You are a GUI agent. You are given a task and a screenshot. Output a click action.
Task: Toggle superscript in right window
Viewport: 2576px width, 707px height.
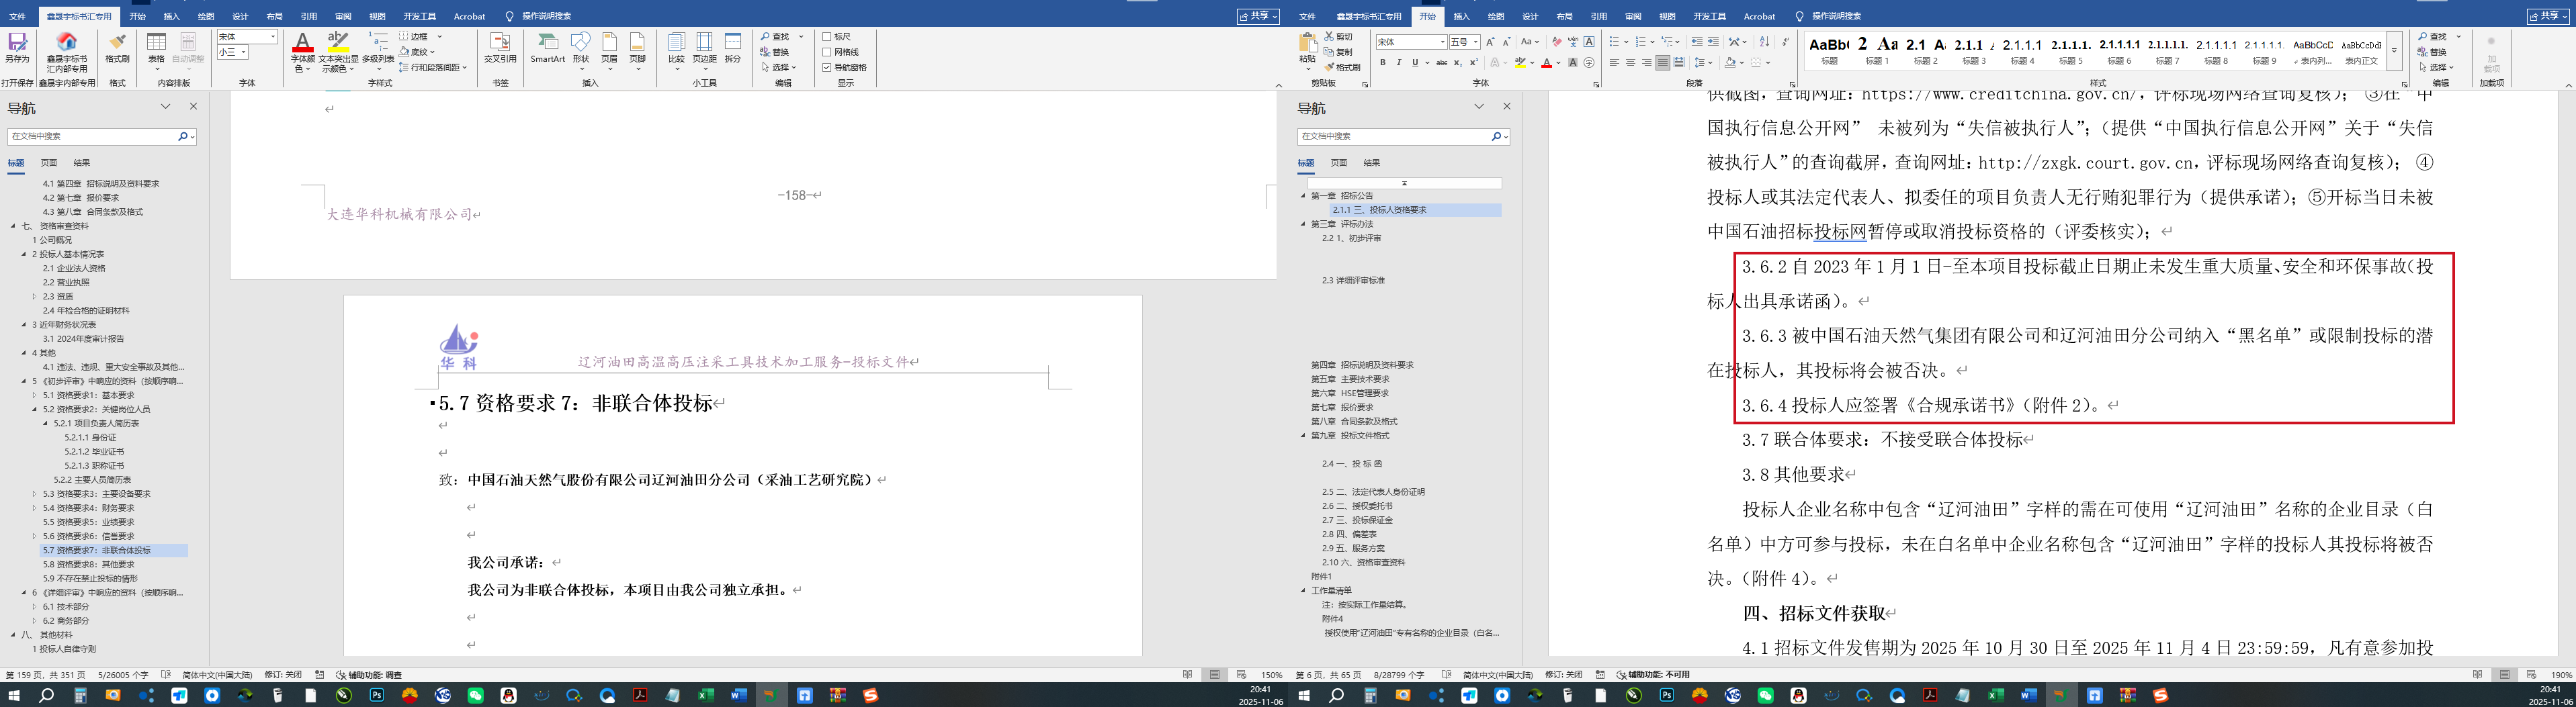[1474, 63]
